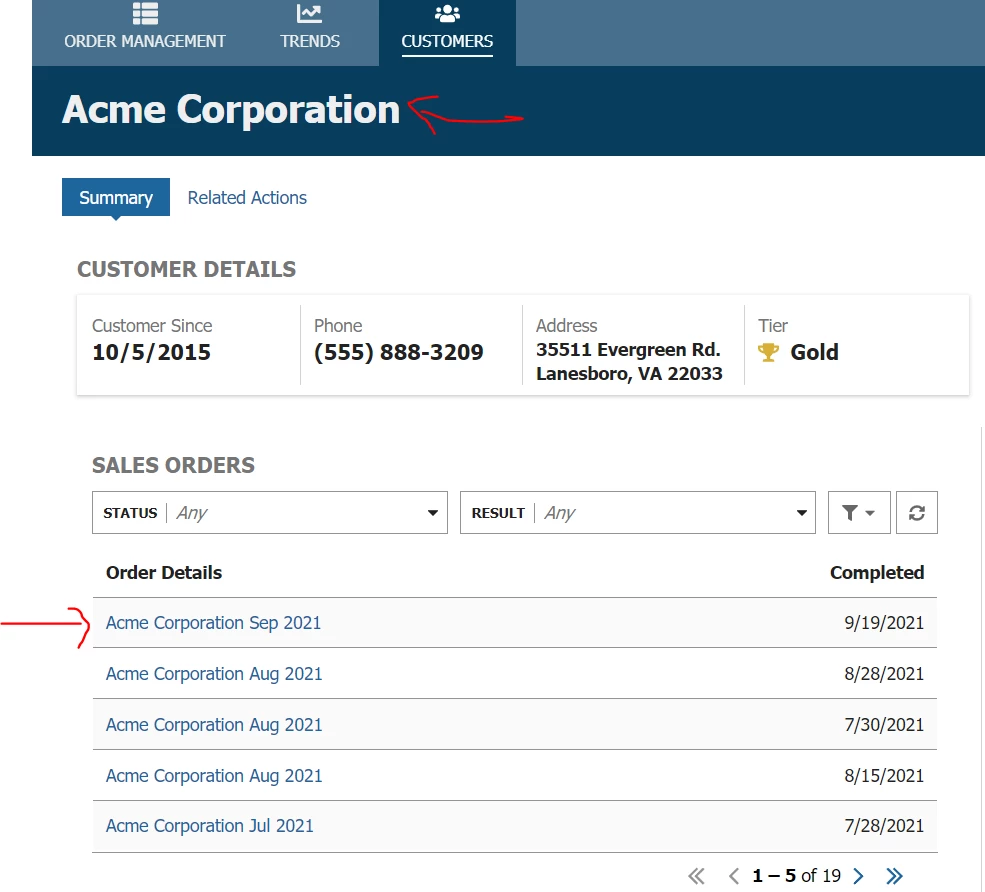Click the gold trophy tier icon
Screen dimensions: 985x892
(x=768, y=352)
